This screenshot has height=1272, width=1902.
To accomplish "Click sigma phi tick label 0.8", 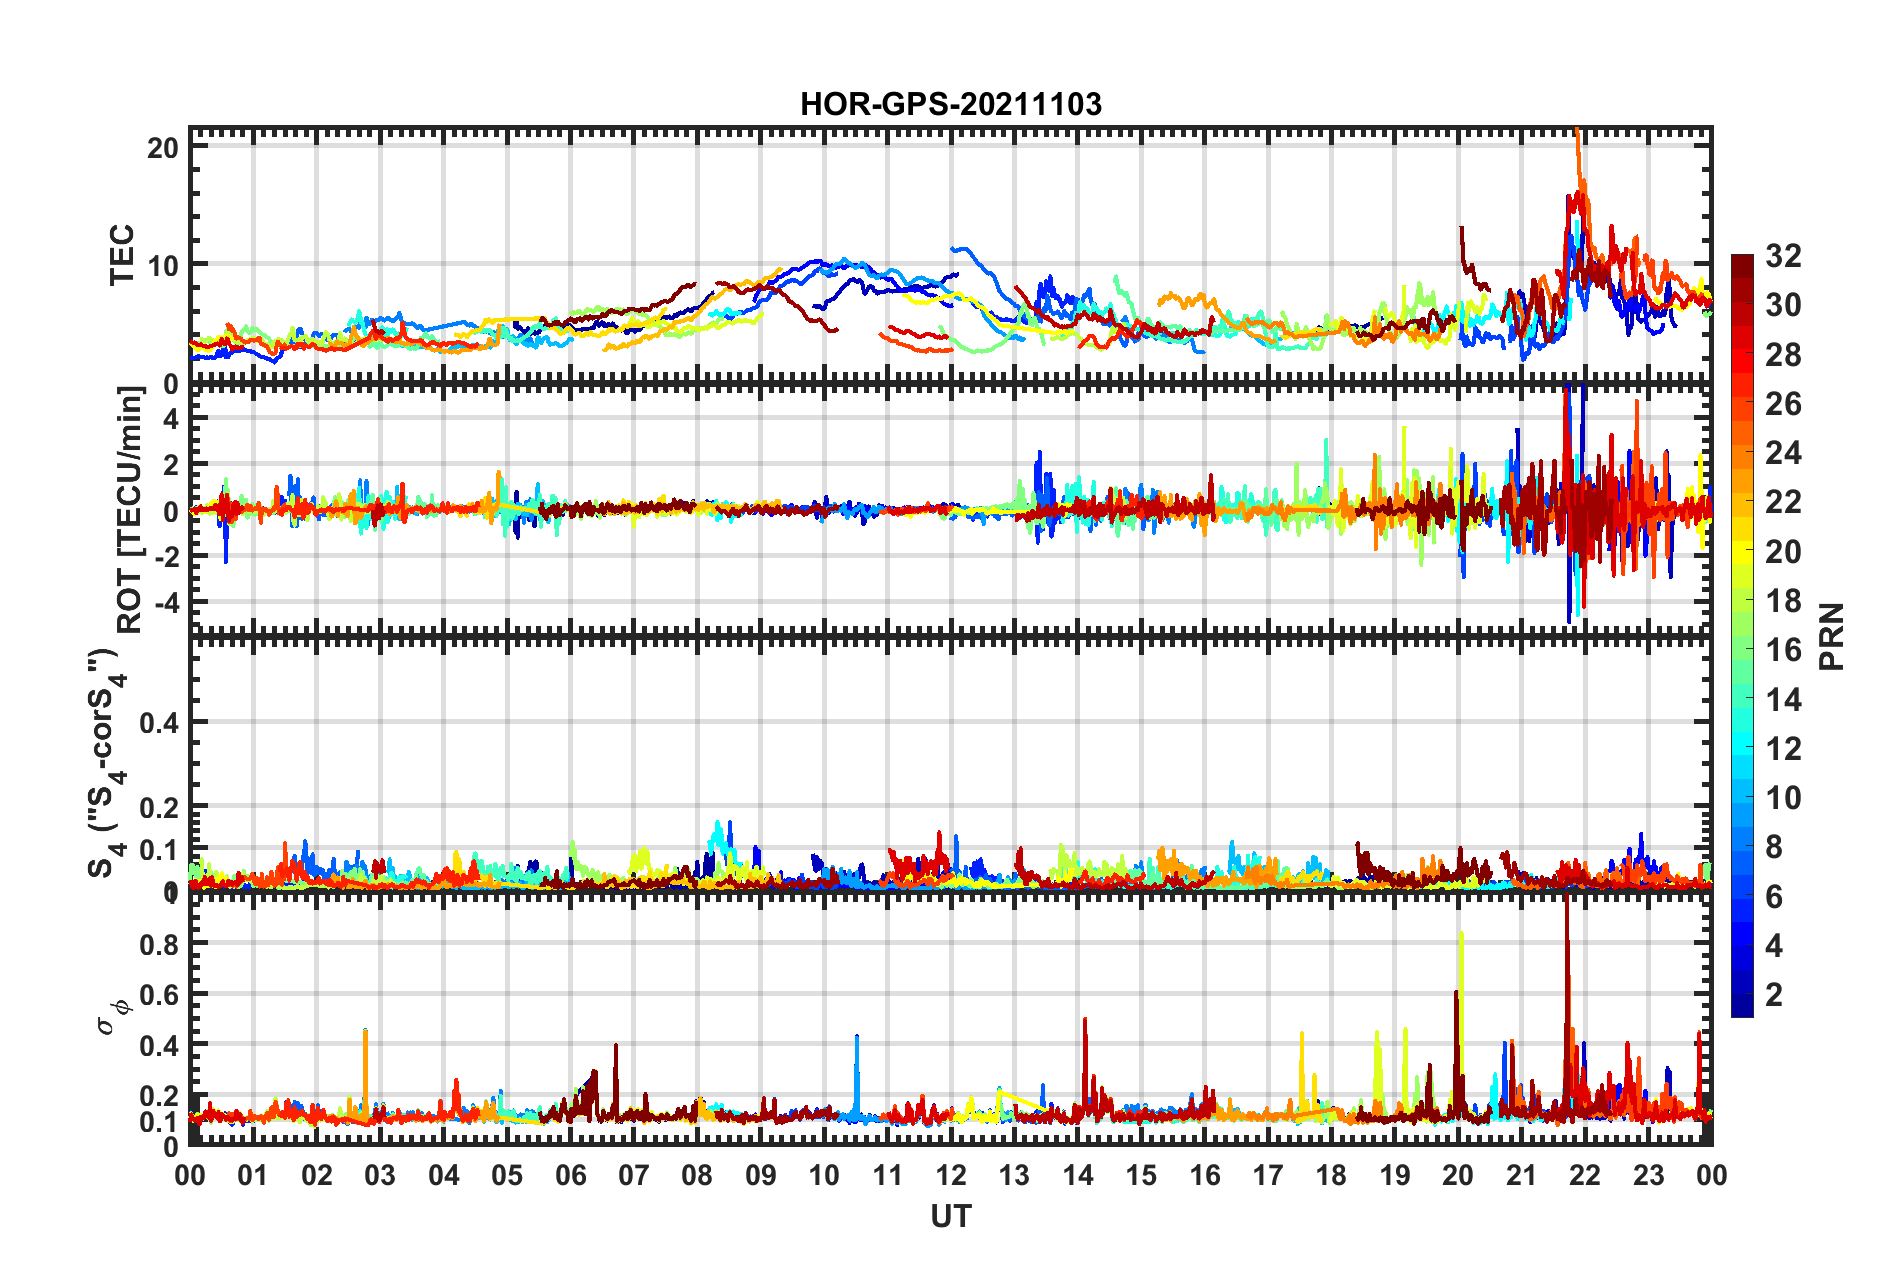I will (x=159, y=944).
